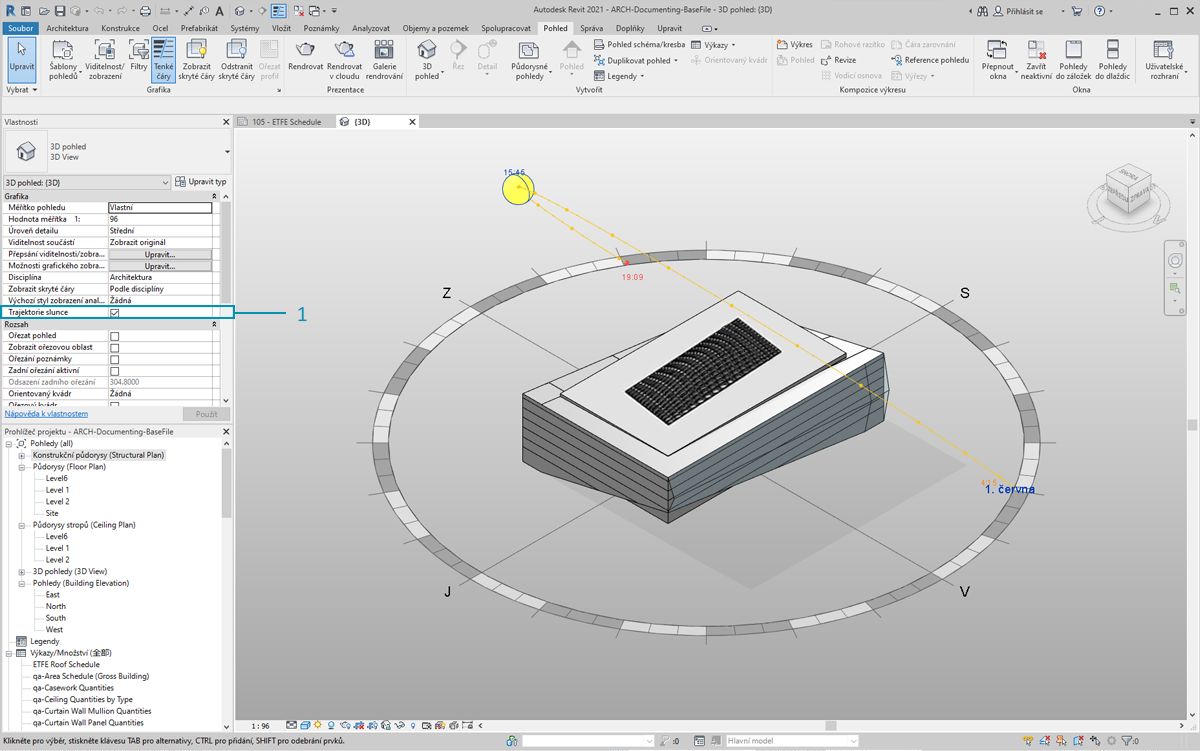Click Upravit button for Možnosti grafického zobrazení row
This screenshot has height=751, width=1200.
click(x=160, y=267)
